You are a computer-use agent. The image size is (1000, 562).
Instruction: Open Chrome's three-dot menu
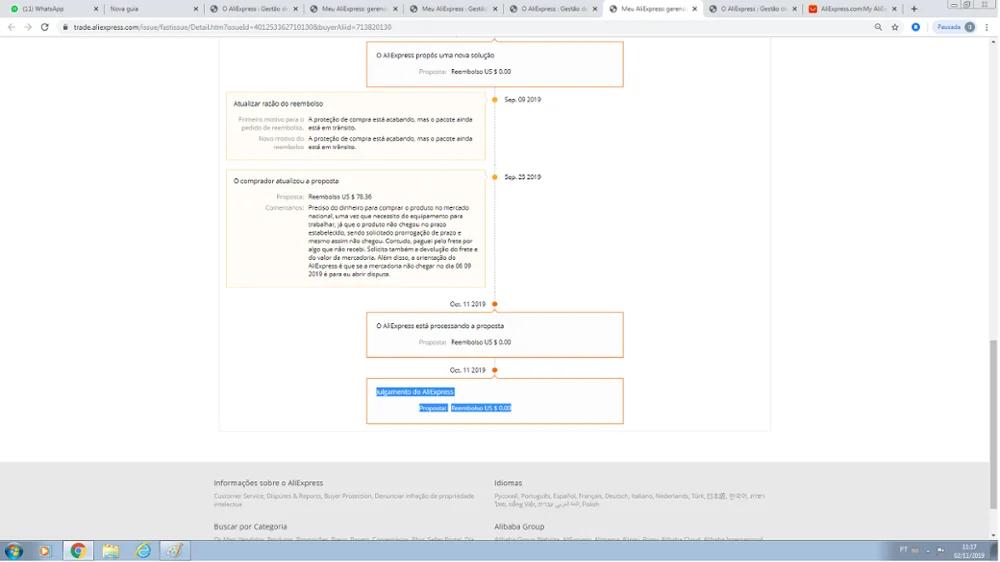point(987,27)
